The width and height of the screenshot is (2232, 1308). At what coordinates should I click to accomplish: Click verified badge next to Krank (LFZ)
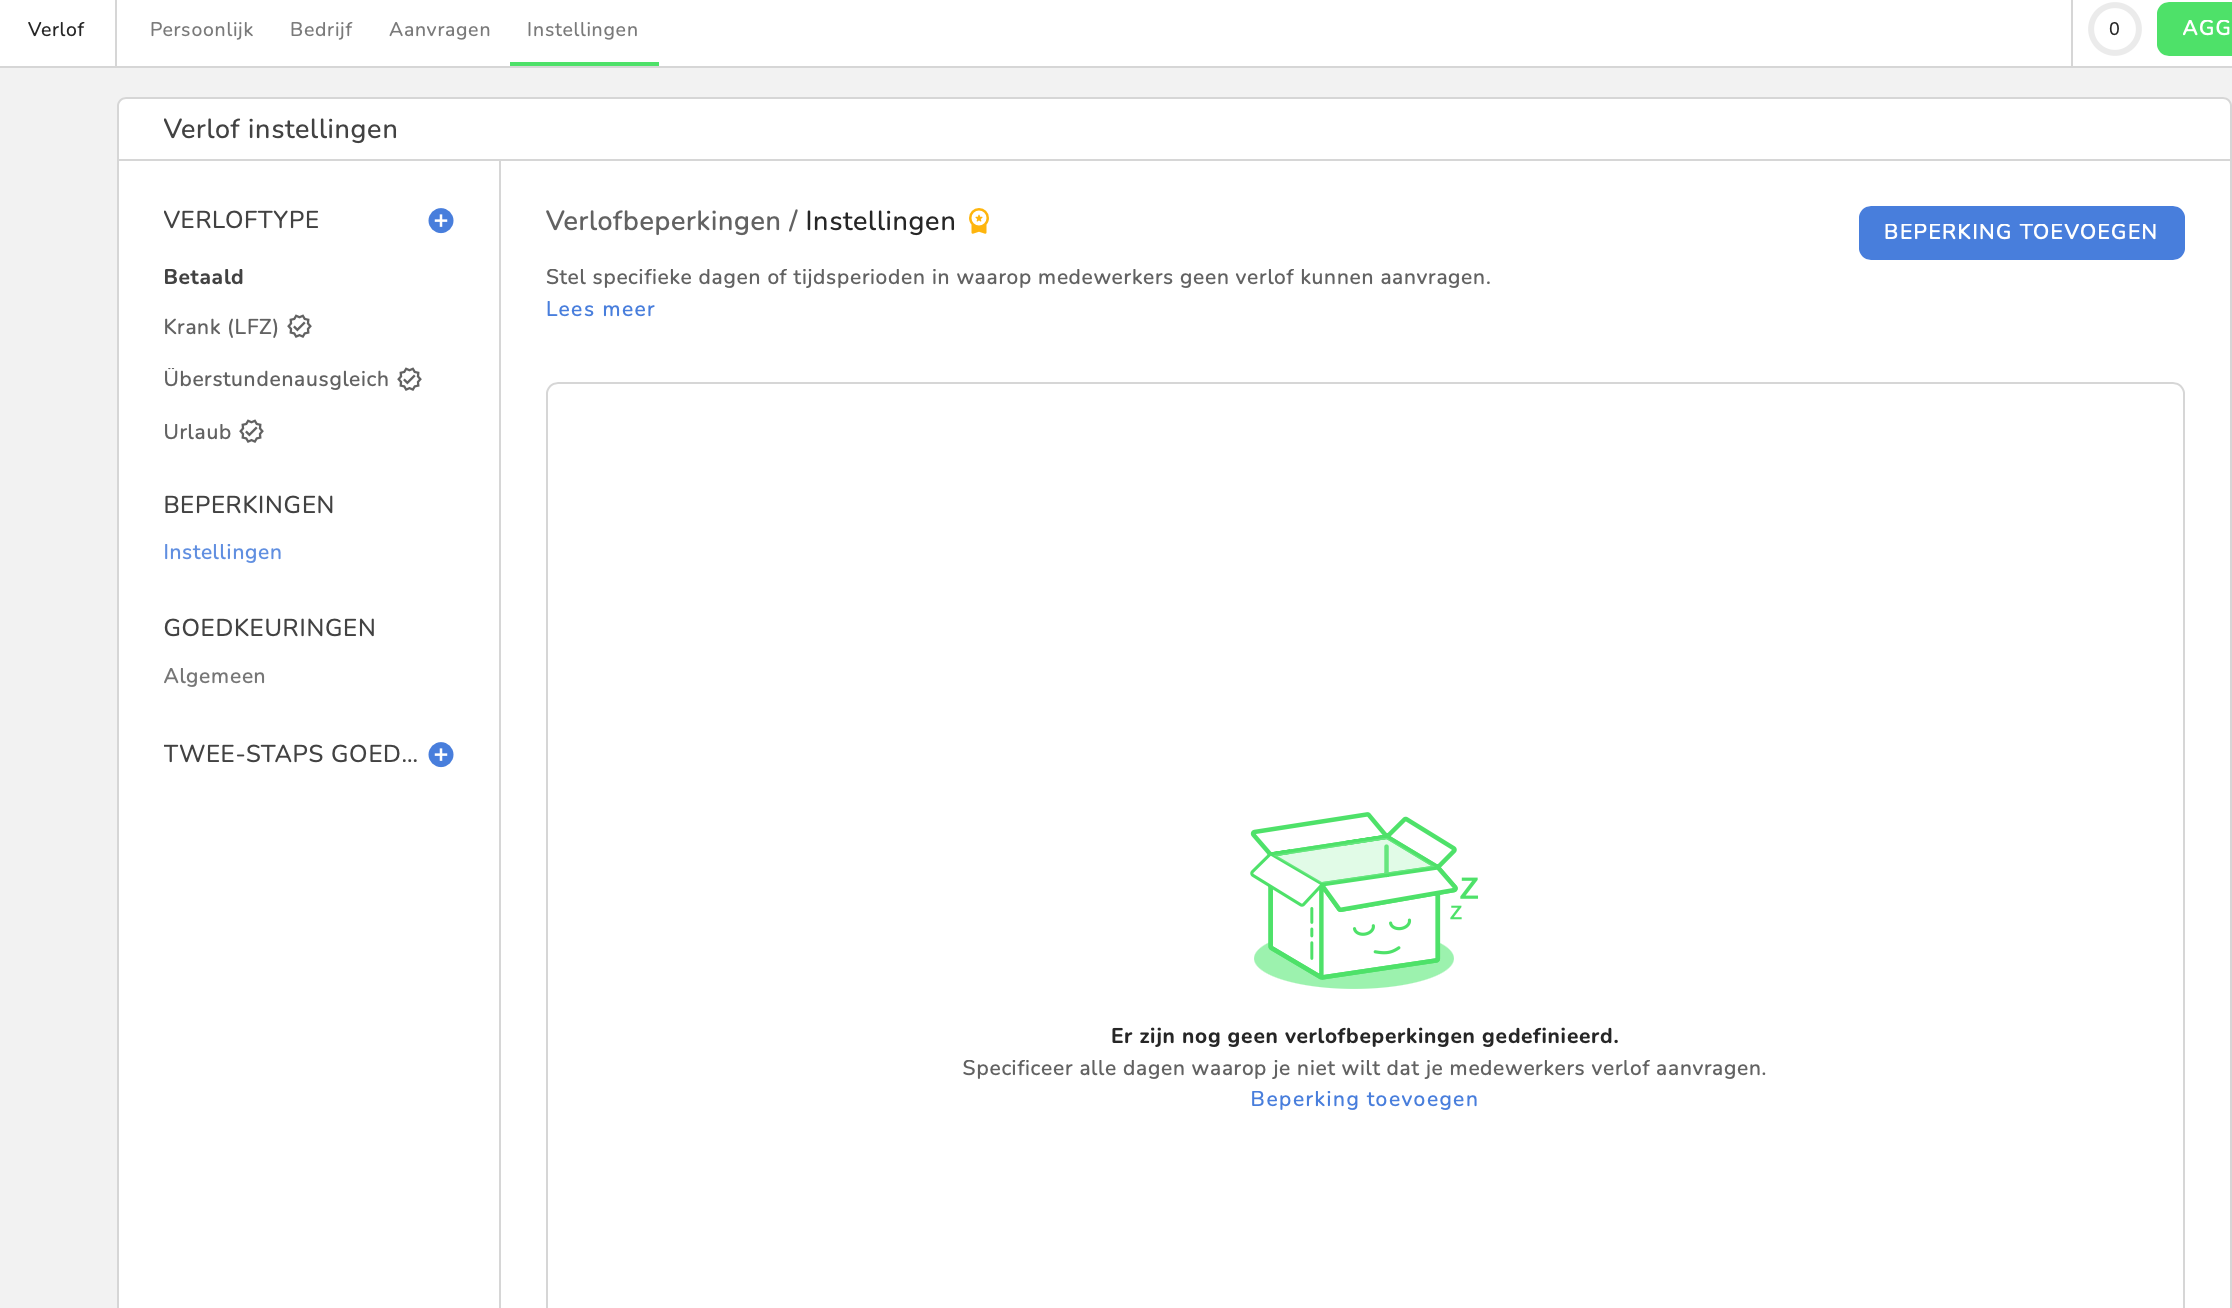tap(299, 327)
